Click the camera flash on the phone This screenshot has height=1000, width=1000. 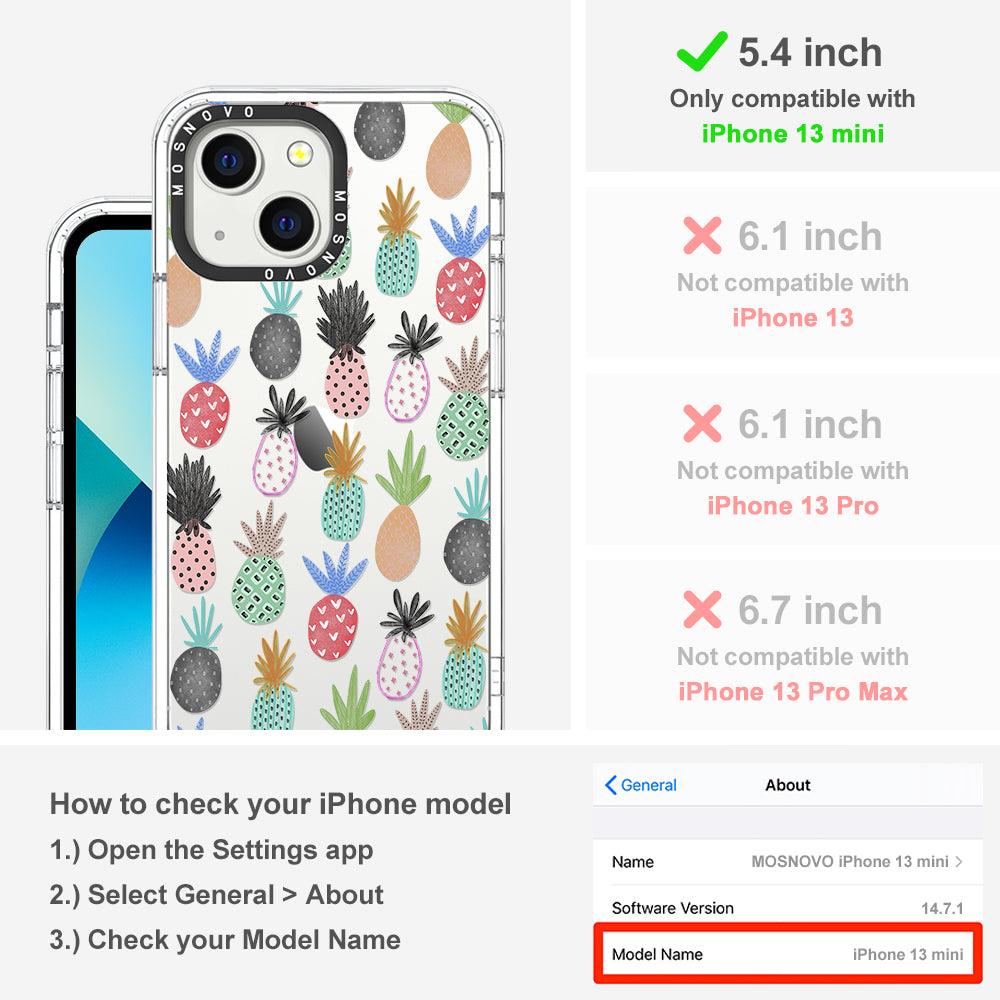pyautogui.click(x=300, y=154)
